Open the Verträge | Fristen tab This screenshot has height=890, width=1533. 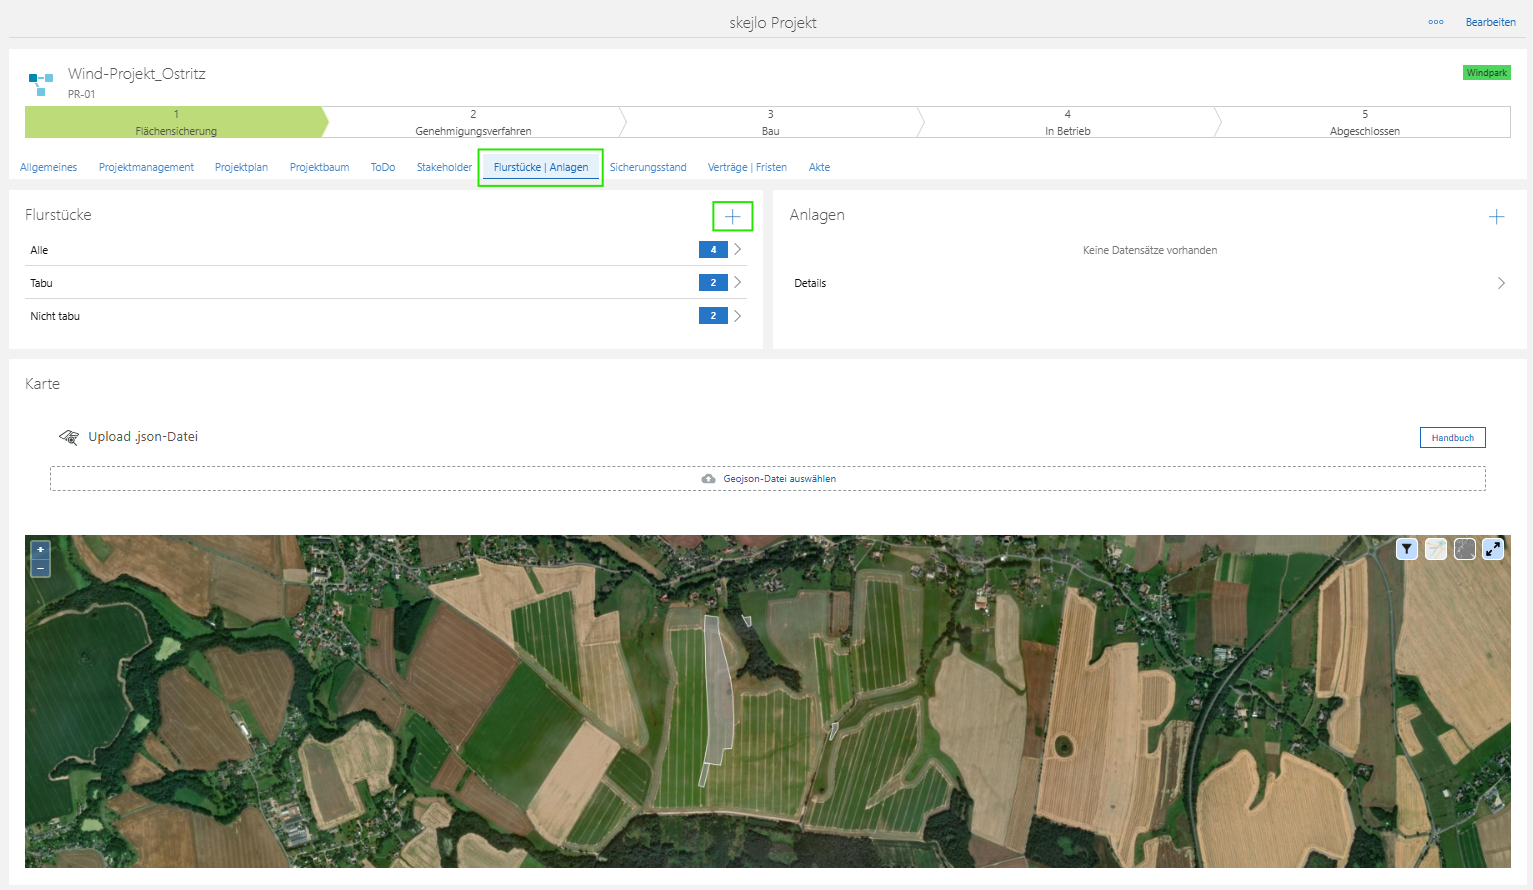click(747, 167)
